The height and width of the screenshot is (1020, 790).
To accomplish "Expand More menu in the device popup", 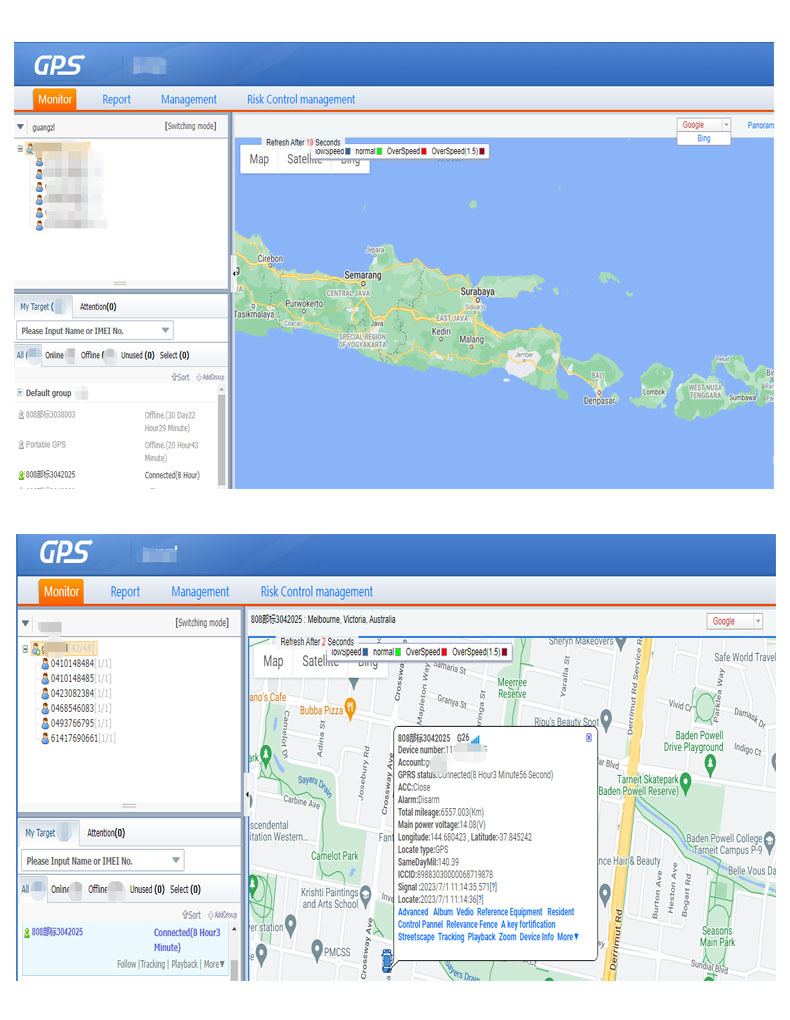I will coord(567,937).
